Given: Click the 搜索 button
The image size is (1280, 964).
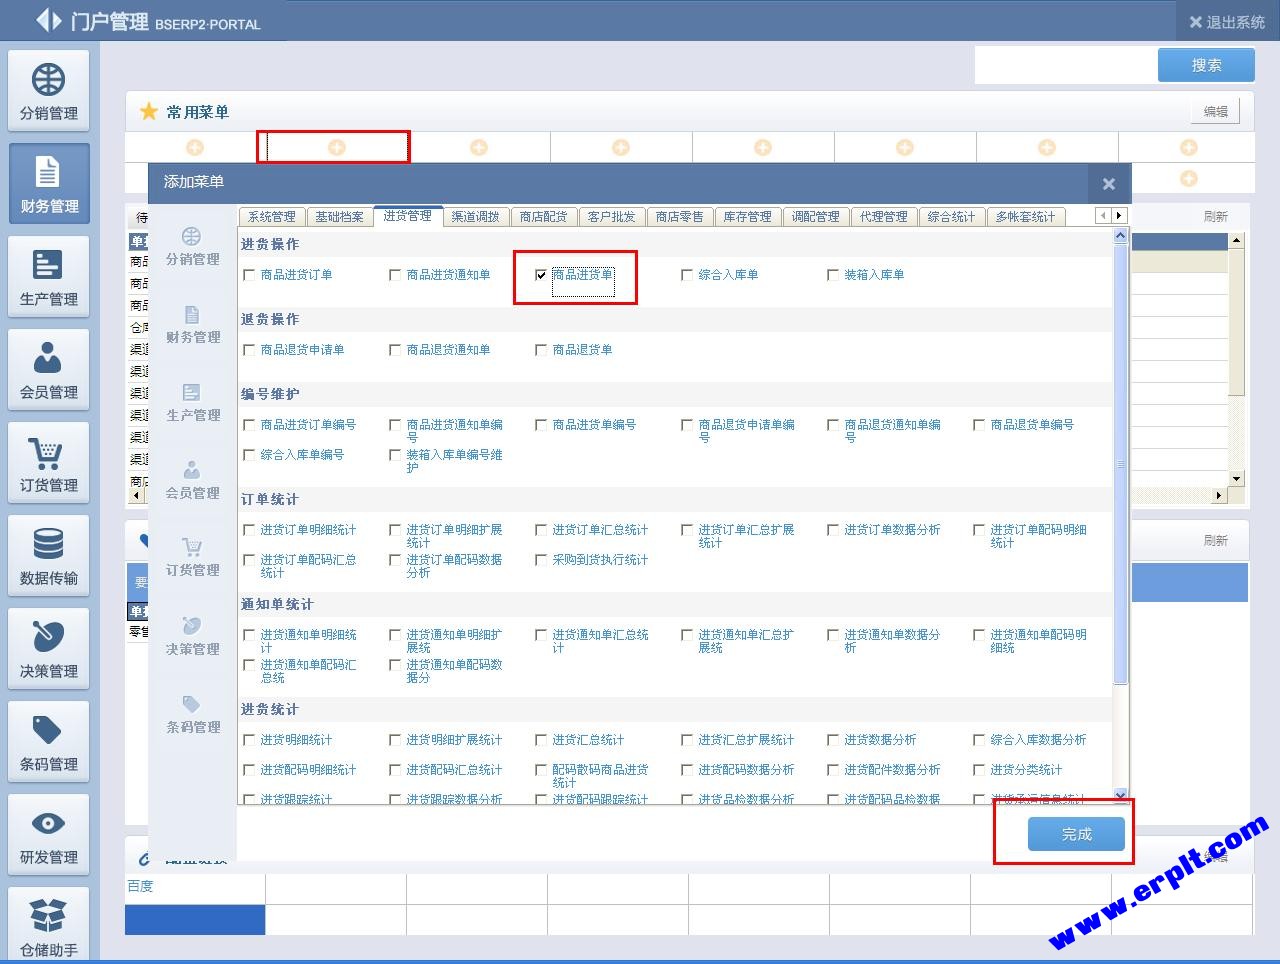Looking at the screenshot, I should pos(1206,65).
